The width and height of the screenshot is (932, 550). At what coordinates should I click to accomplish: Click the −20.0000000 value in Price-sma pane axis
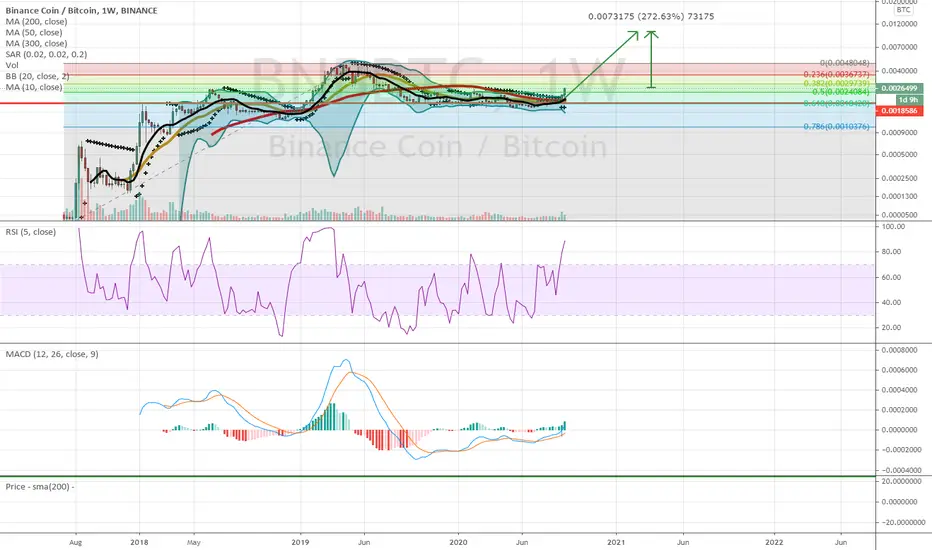[902, 523]
